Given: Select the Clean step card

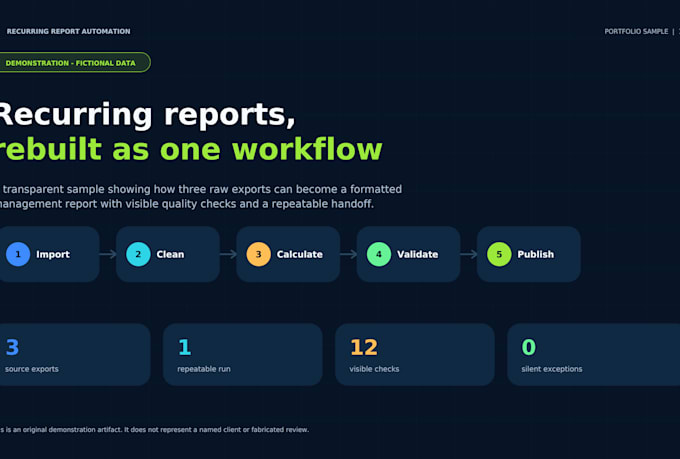Looking at the screenshot, I should click(168, 254).
